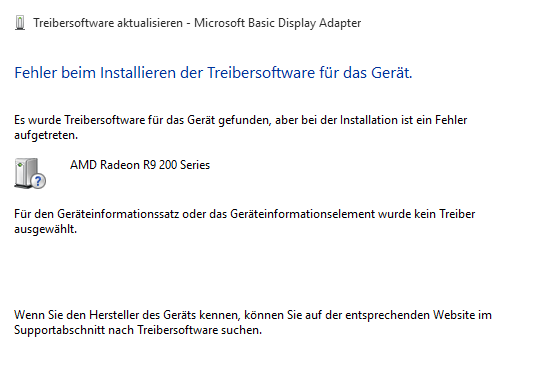Click the word 'ausgewählt.'

click(45, 229)
